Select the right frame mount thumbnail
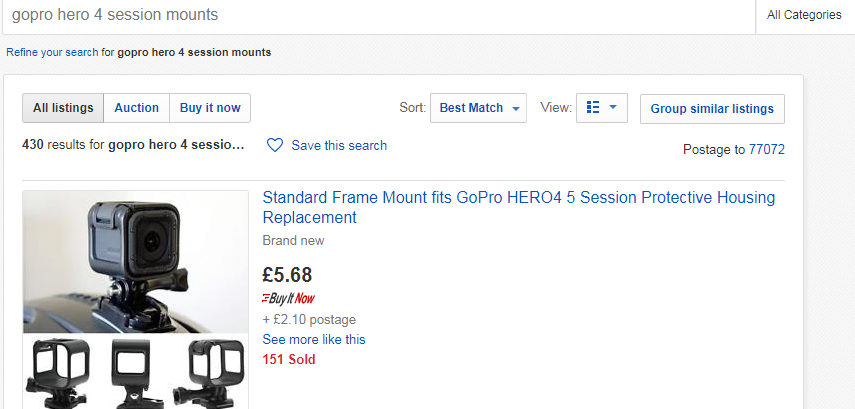Image resolution: width=855 pixels, height=409 pixels. tap(209, 372)
